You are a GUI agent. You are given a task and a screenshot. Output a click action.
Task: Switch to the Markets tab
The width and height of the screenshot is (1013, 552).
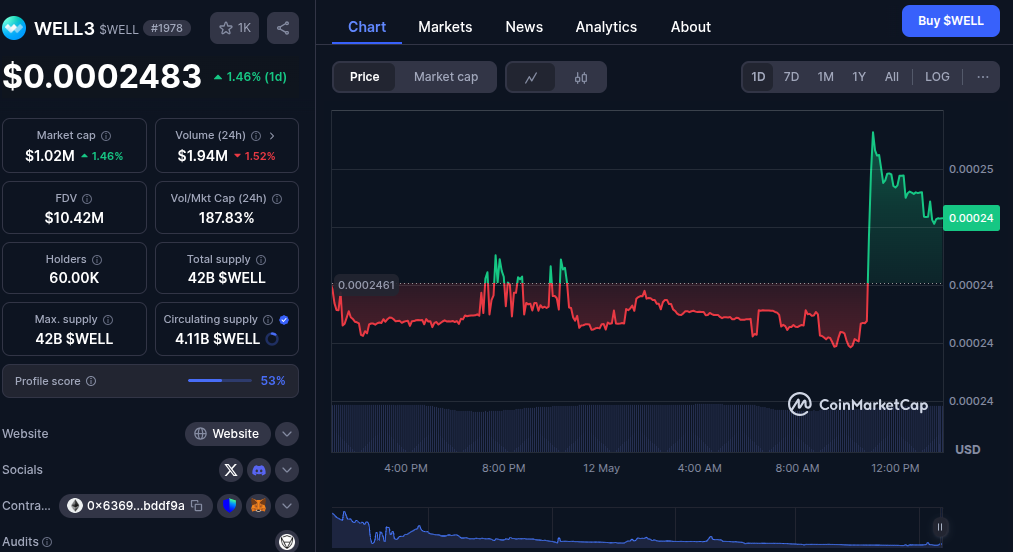click(x=445, y=27)
